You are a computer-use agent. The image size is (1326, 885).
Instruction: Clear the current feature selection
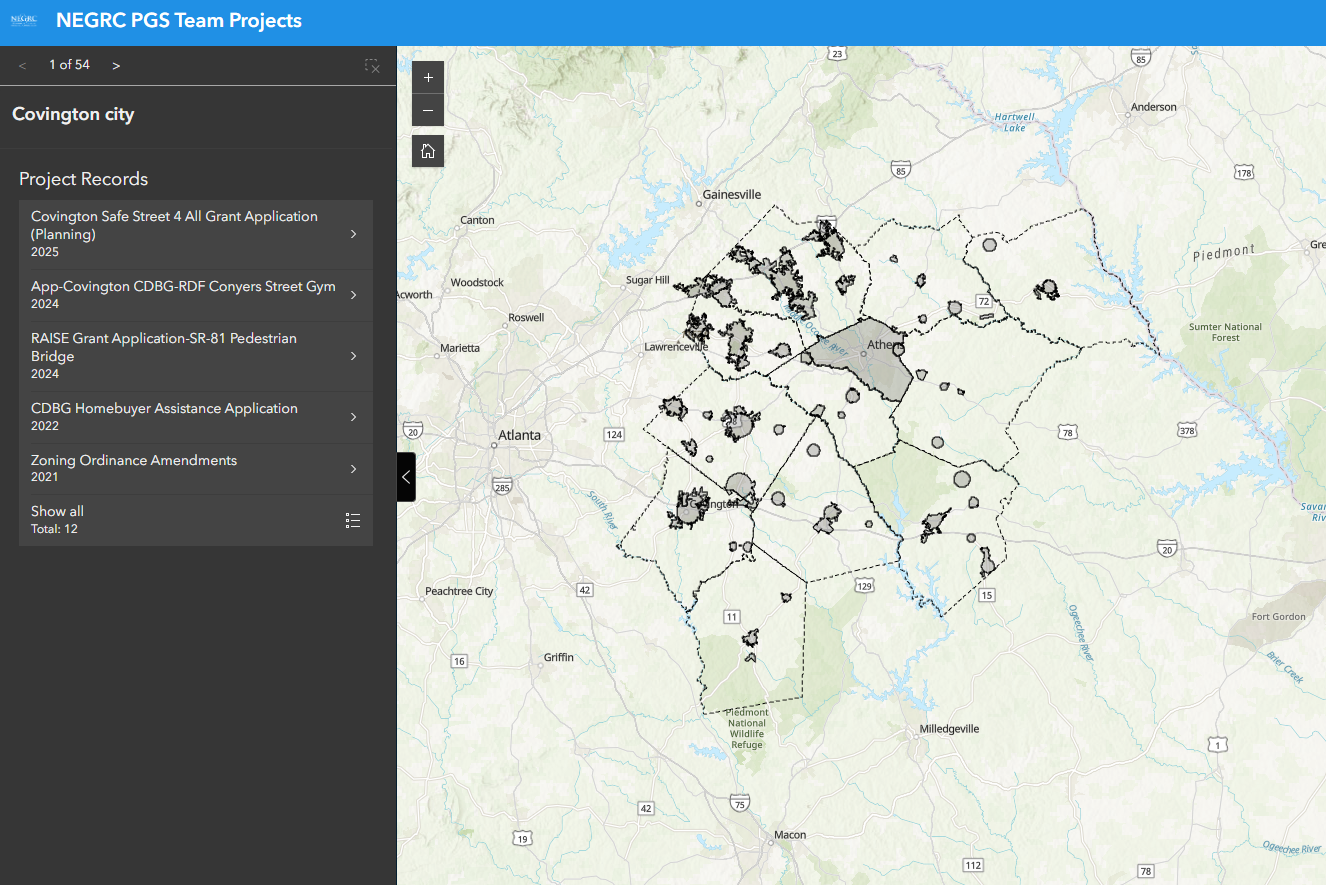click(372, 66)
